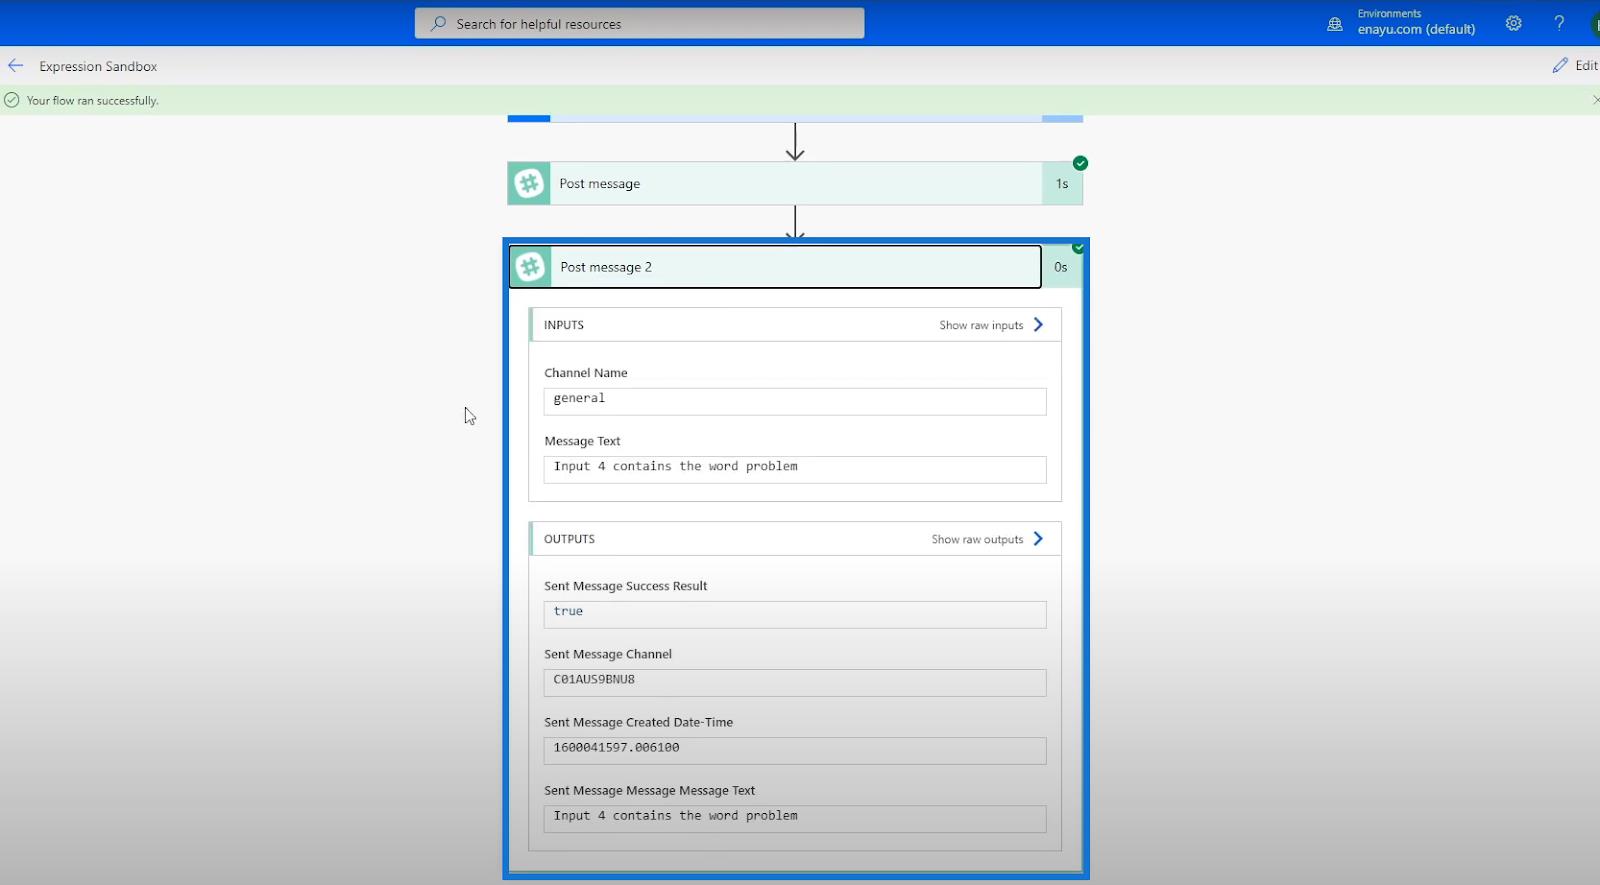
Task: Click the Edit pencil icon
Action: 1560,65
